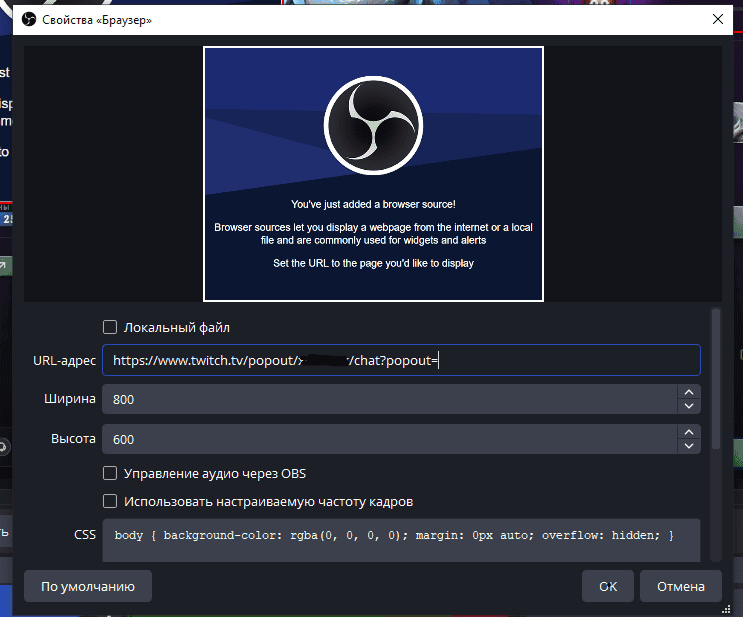
Task: Cancel changes with the Отмена button
Action: pyautogui.click(x=680, y=587)
